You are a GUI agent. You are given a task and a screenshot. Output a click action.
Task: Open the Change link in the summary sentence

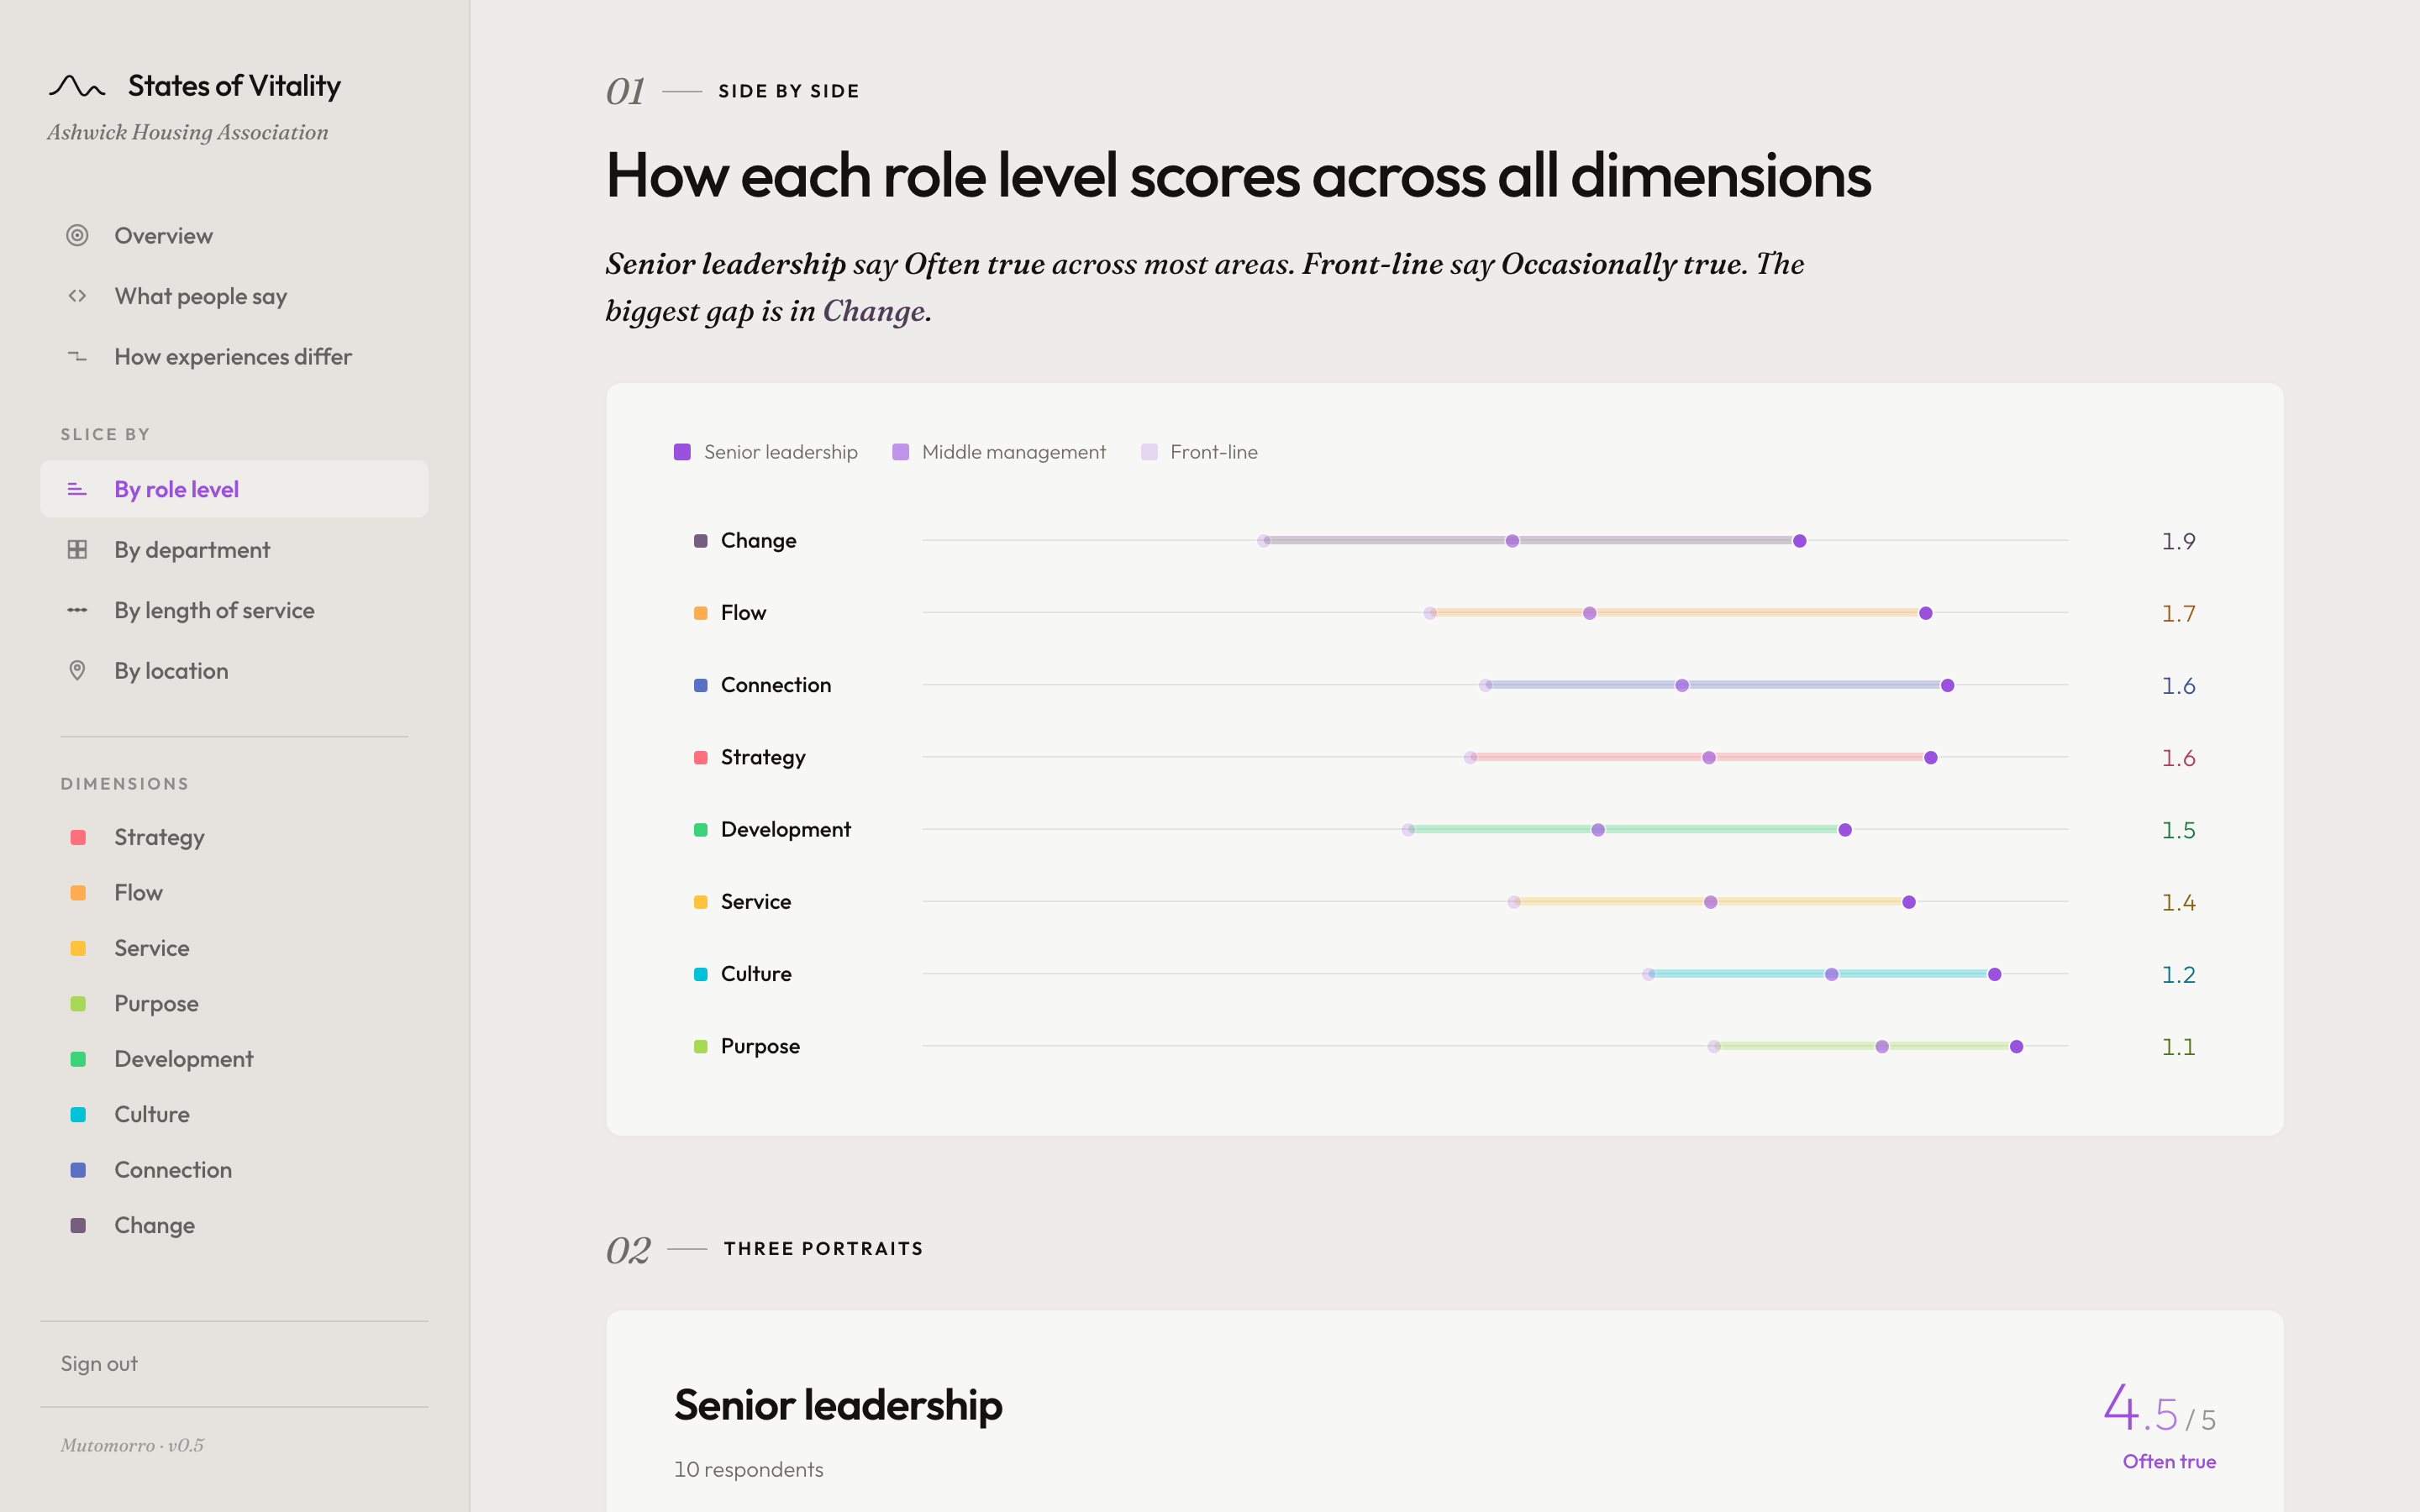pyautogui.click(x=873, y=312)
